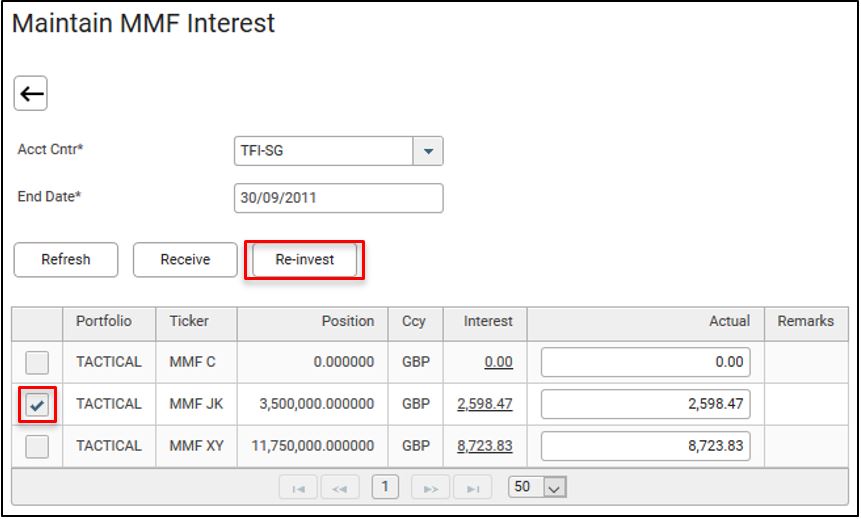The width and height of the screenshot is (861, 519).
Task: Go to previous page of results
Action: coord(340,488)
